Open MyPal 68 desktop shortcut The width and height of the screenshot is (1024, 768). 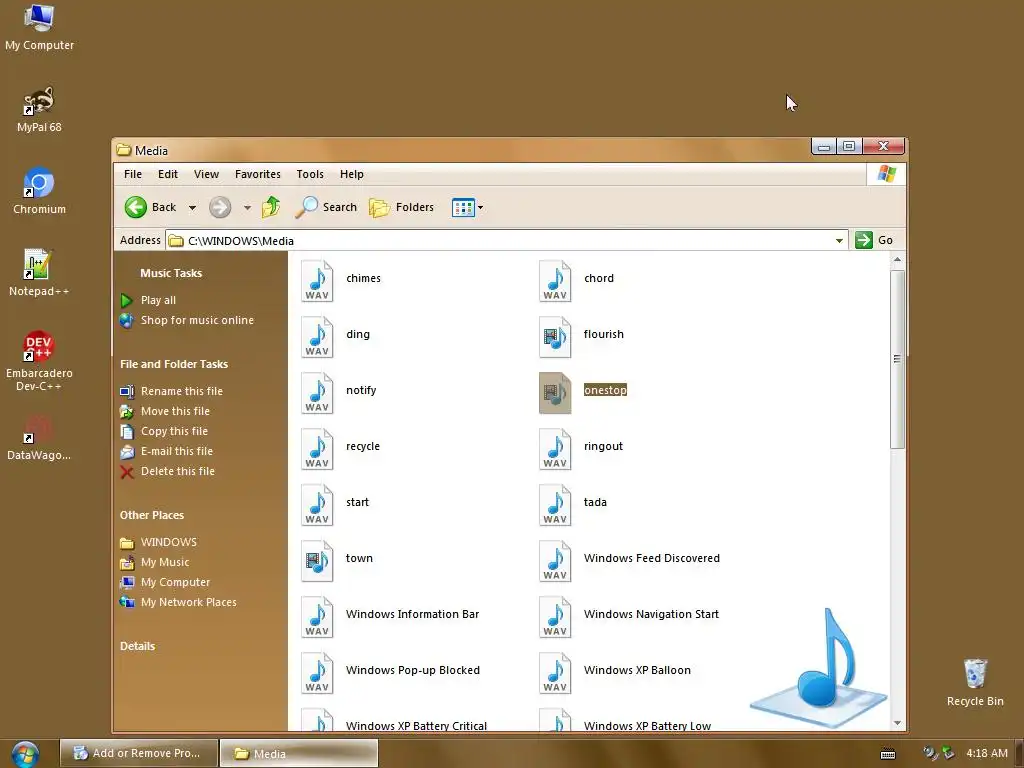39,109
